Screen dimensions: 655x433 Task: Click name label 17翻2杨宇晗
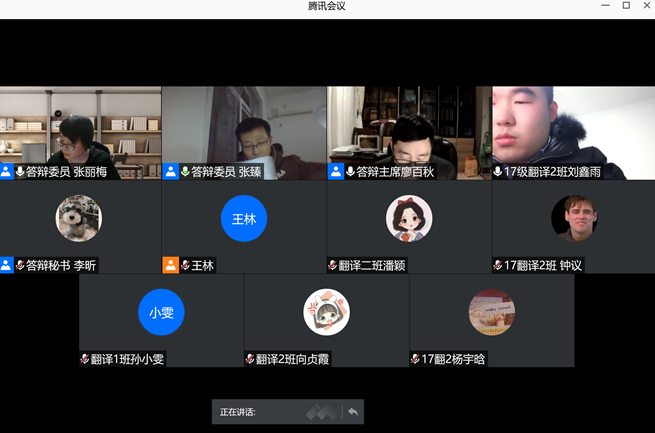click(x=453, y=359)
